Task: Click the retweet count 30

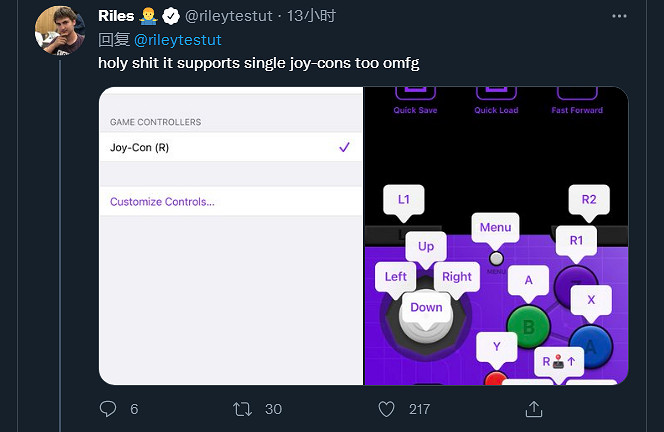Action: coord(273,409)
